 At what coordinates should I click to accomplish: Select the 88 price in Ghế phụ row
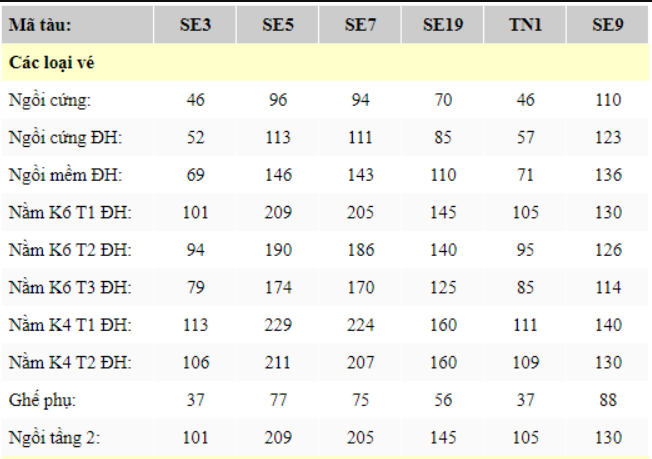click(x=608, y=400)
